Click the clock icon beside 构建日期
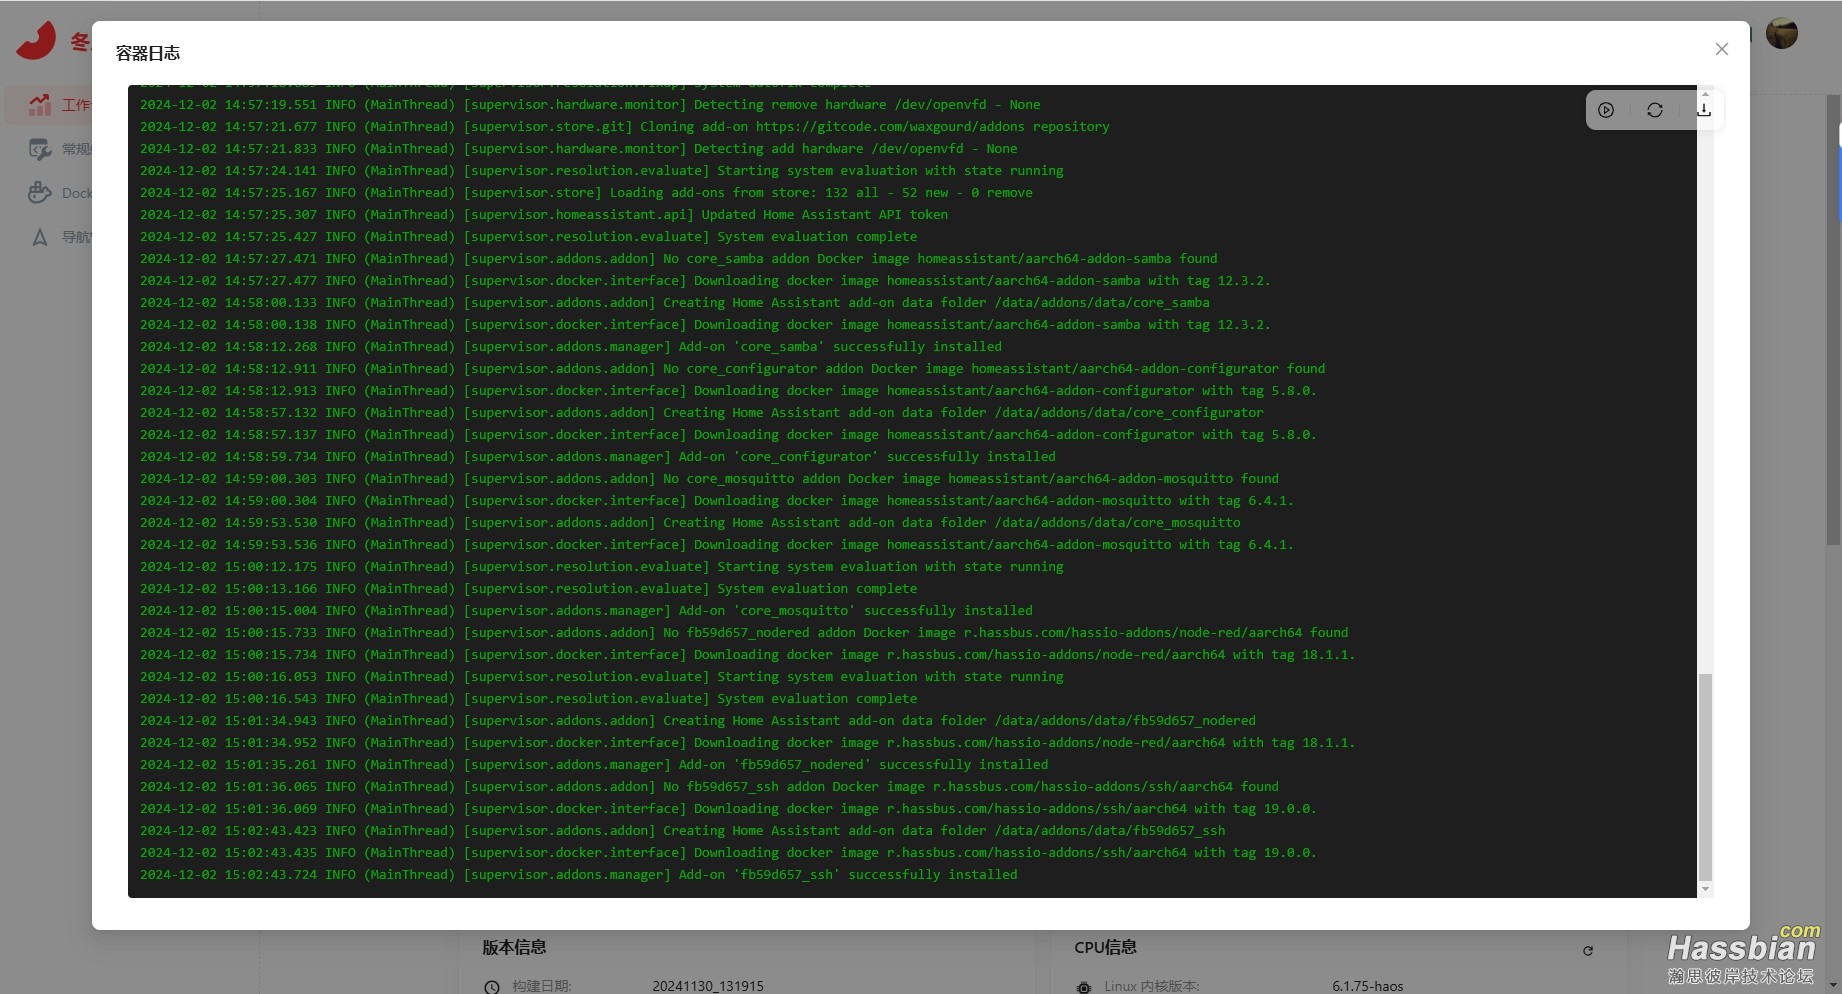Screen dimensions: 1842x994 point(491,987)
